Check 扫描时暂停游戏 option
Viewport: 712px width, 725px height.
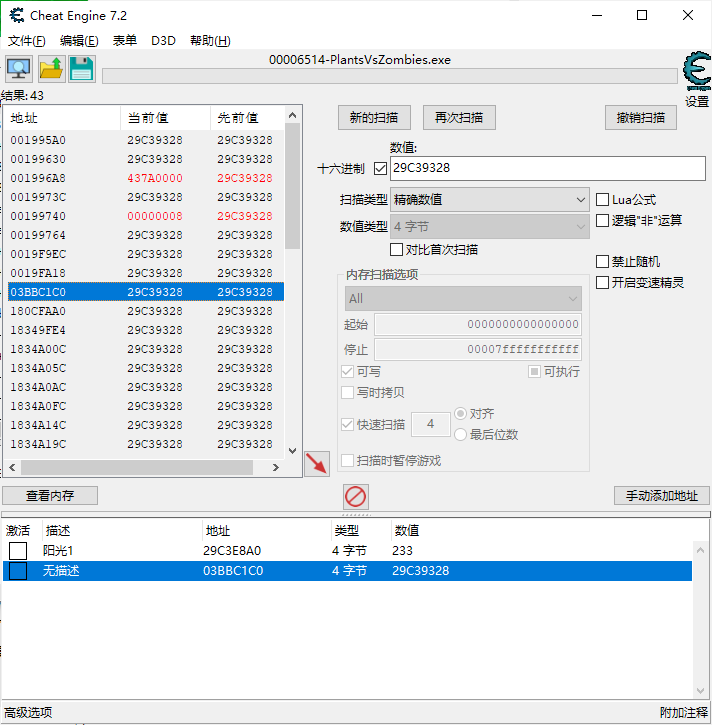point(347,461)
